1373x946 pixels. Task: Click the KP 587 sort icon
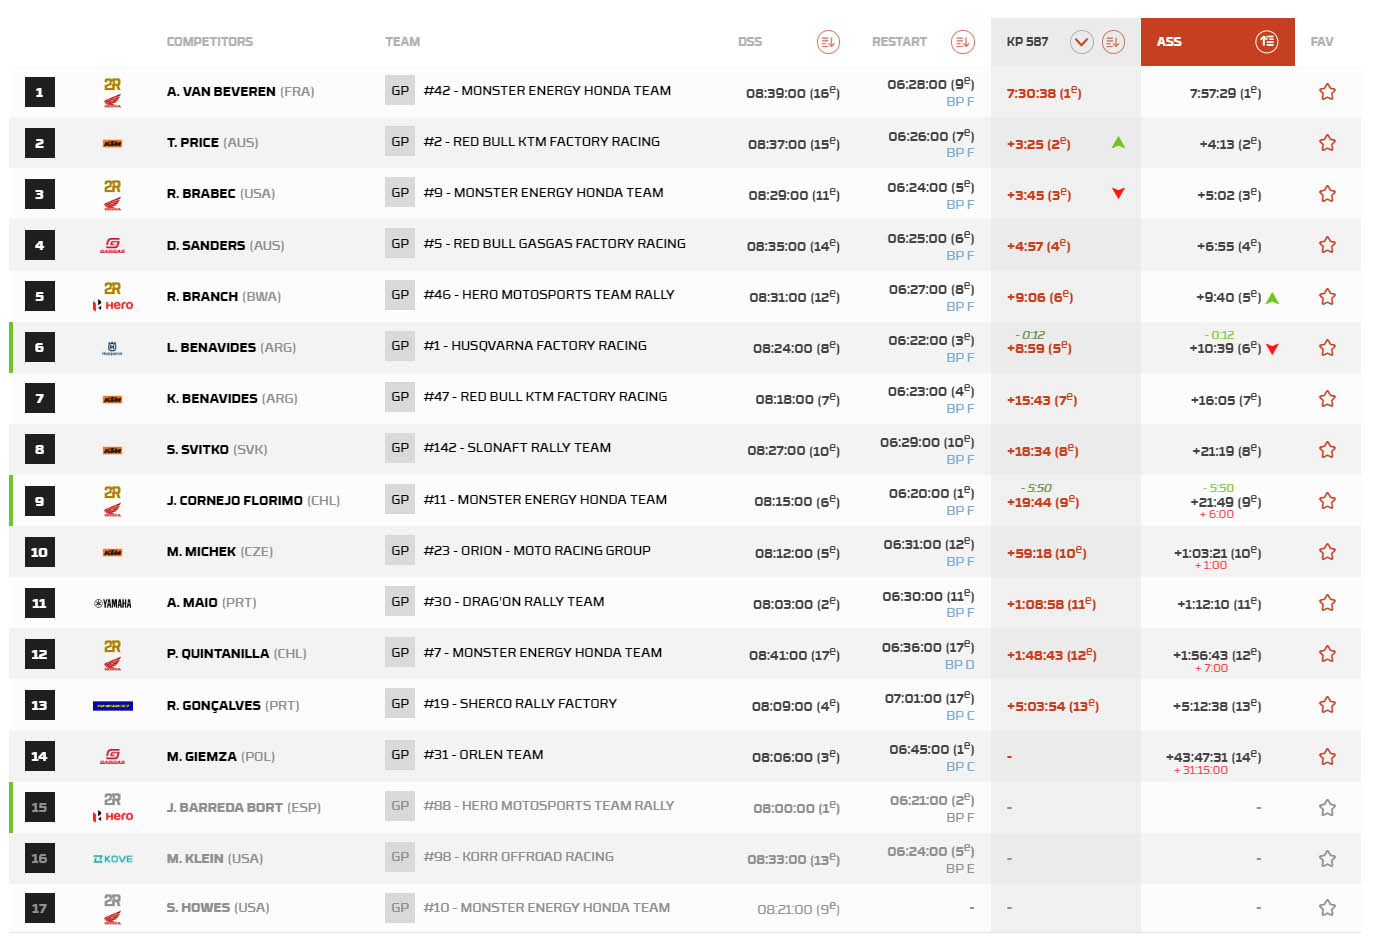click(x=1113, y=42)
